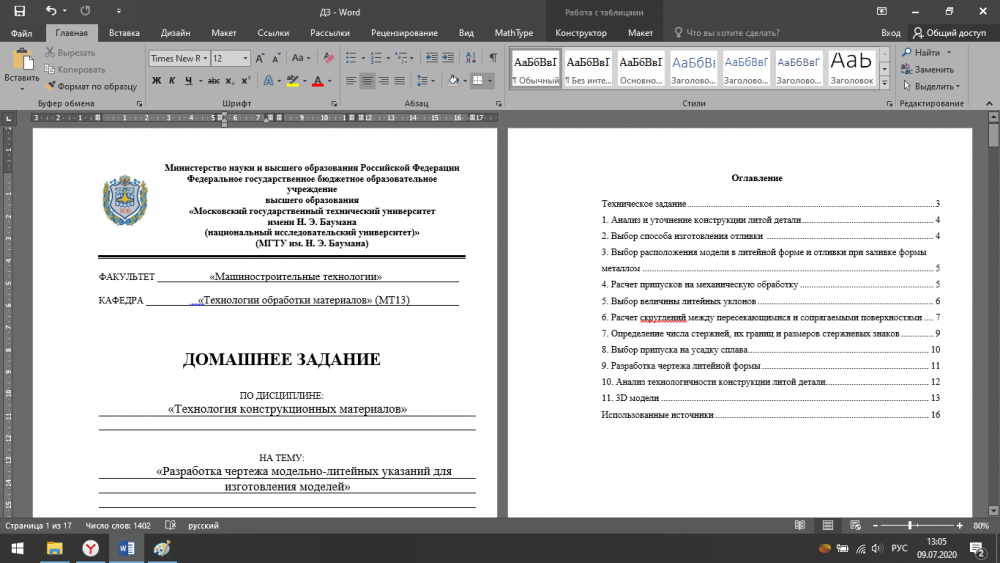
Task: Switch to the Вставка ribbon tab
Action: [x=124, y=32]
